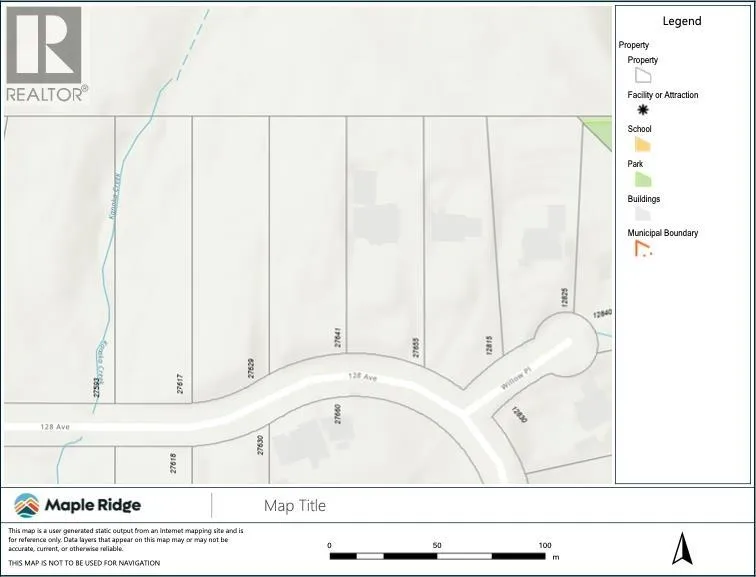Select lot number 27655 on the map
The image size is (756, 577).
[416, 348]
